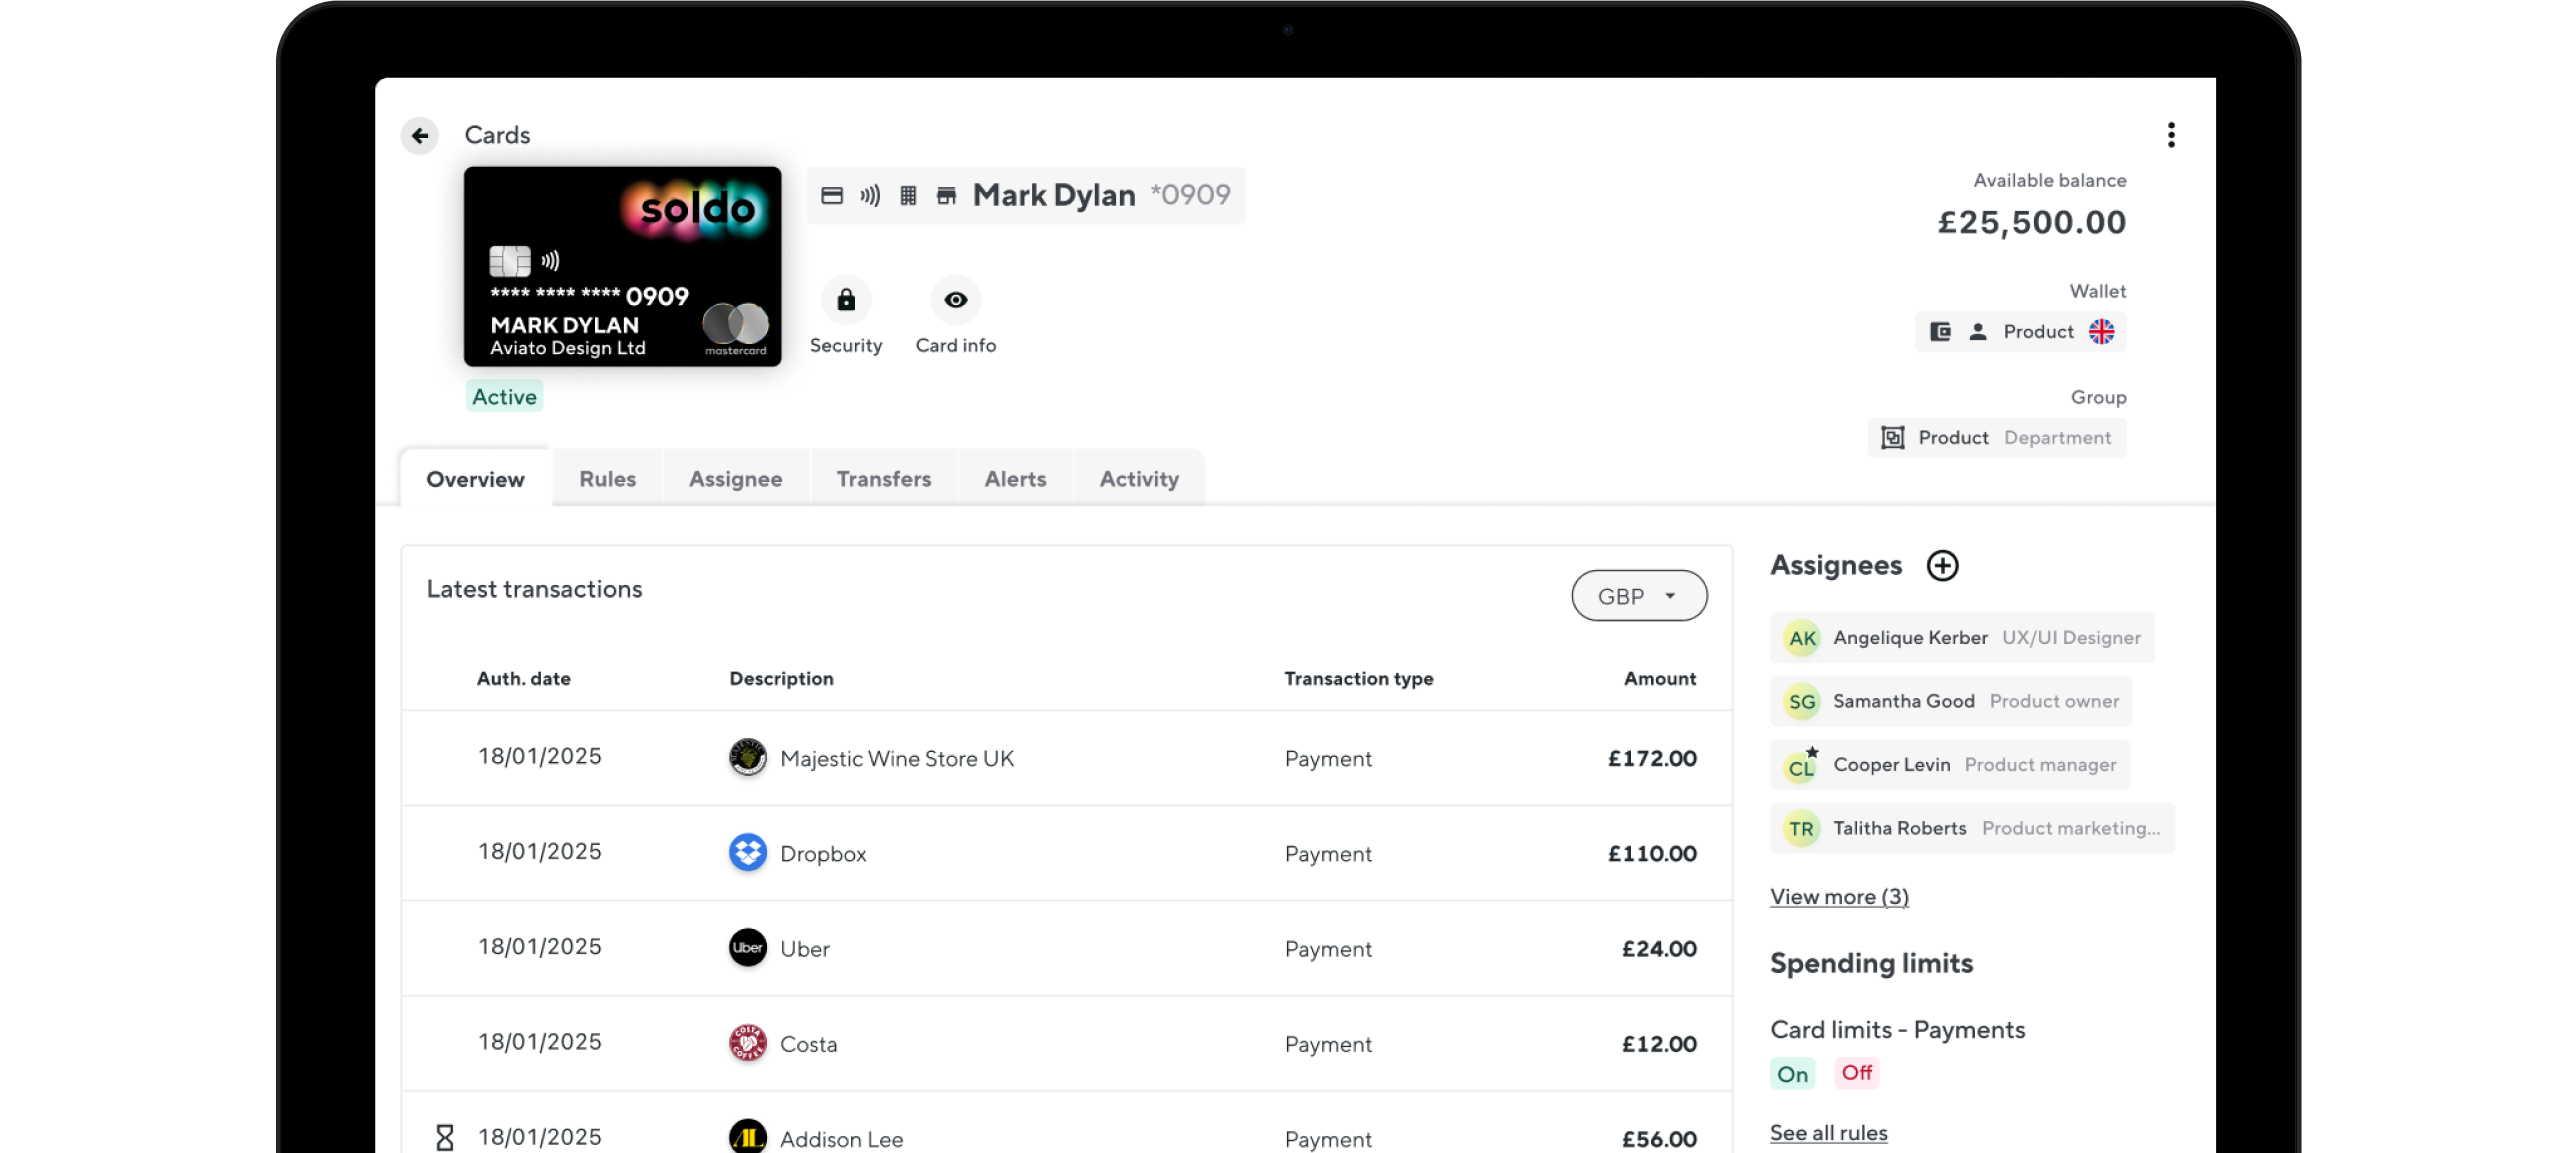2560x1153 pixels.
Task: Add an assignee with the plus icon
Action: (x=1942, y=565)
